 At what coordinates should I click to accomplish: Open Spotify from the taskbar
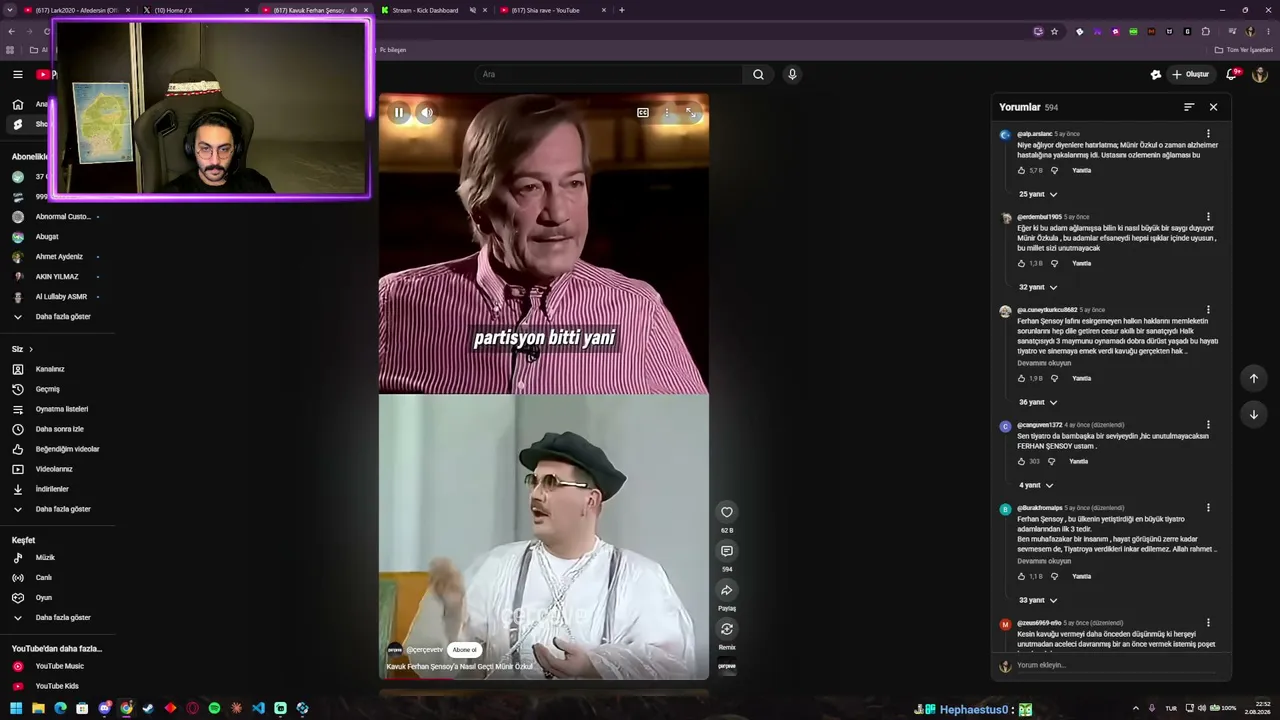coord(214,708)
